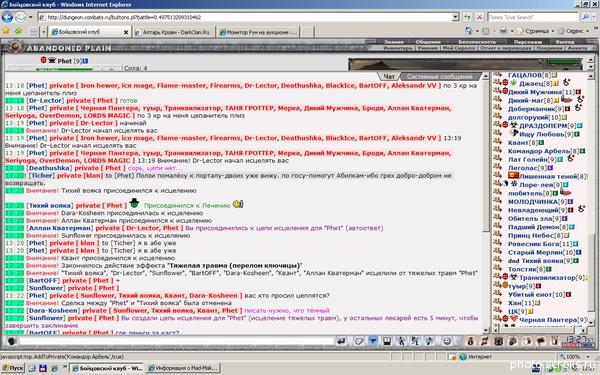This screenshot has height=375, width=600.
Task: Click the Live Search input box
Action: pyautogui.click(x=533, y=17)
